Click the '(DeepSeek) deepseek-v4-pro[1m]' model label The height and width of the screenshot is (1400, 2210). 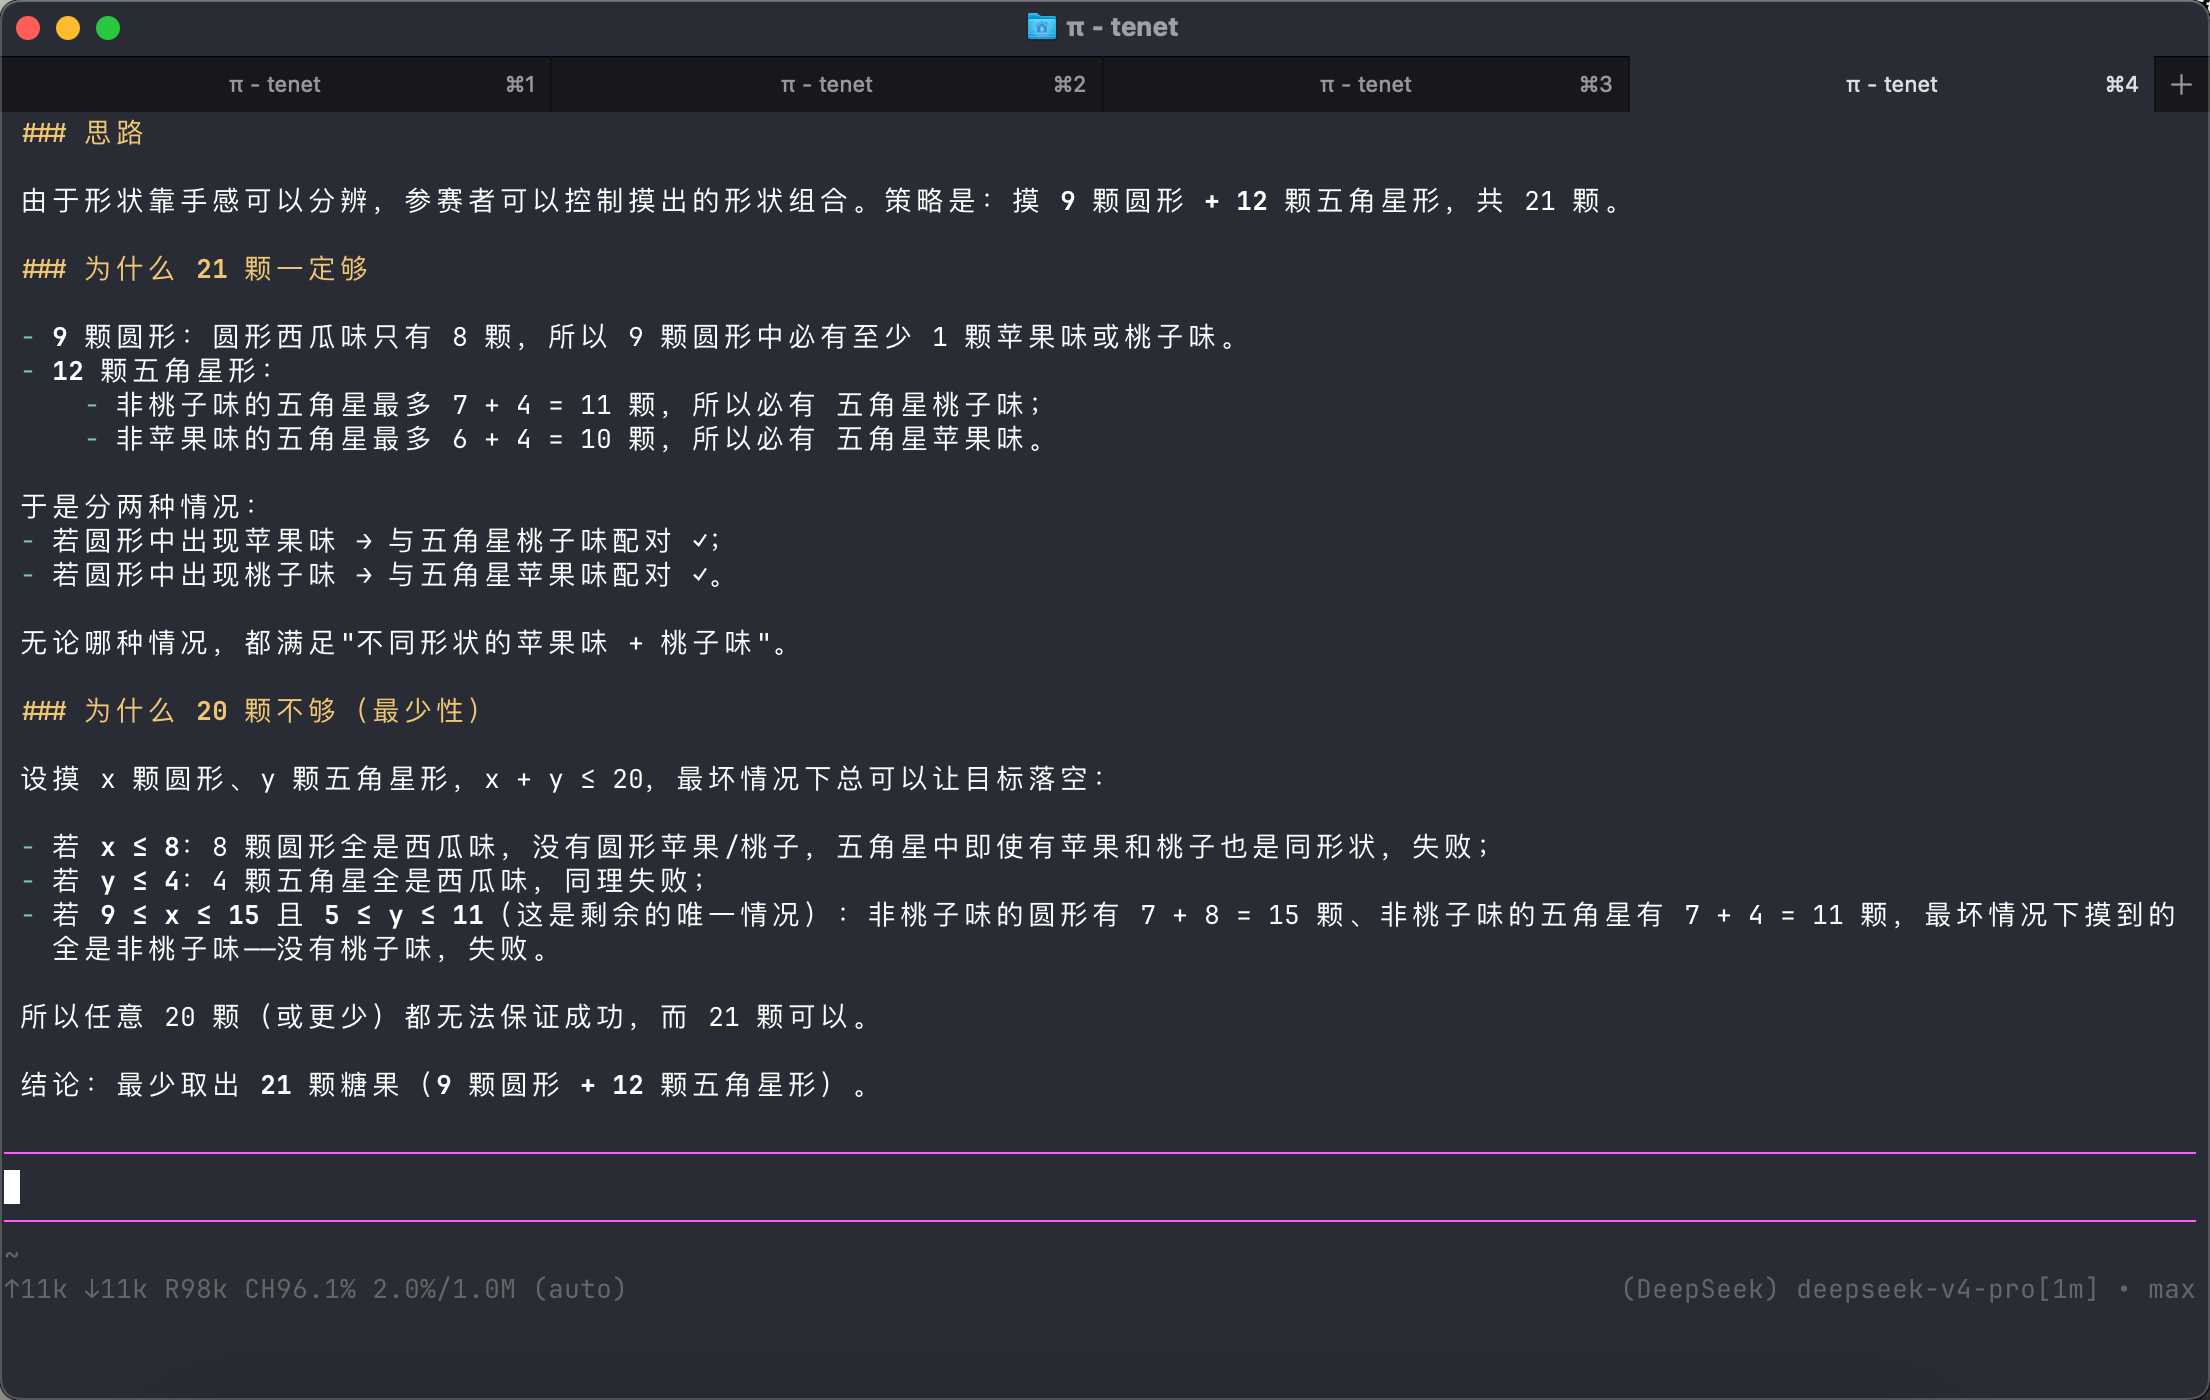(x=1859, y=1289)
